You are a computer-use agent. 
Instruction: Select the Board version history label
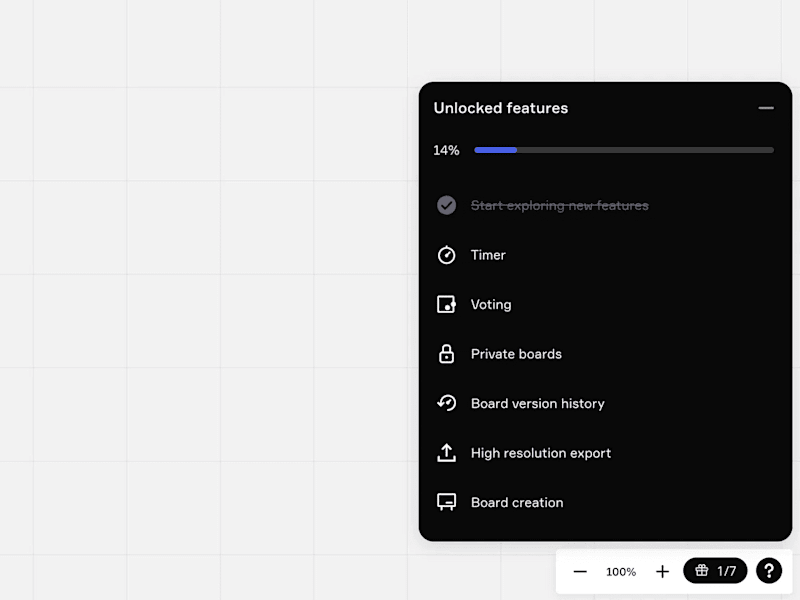(x=538, y=404)
